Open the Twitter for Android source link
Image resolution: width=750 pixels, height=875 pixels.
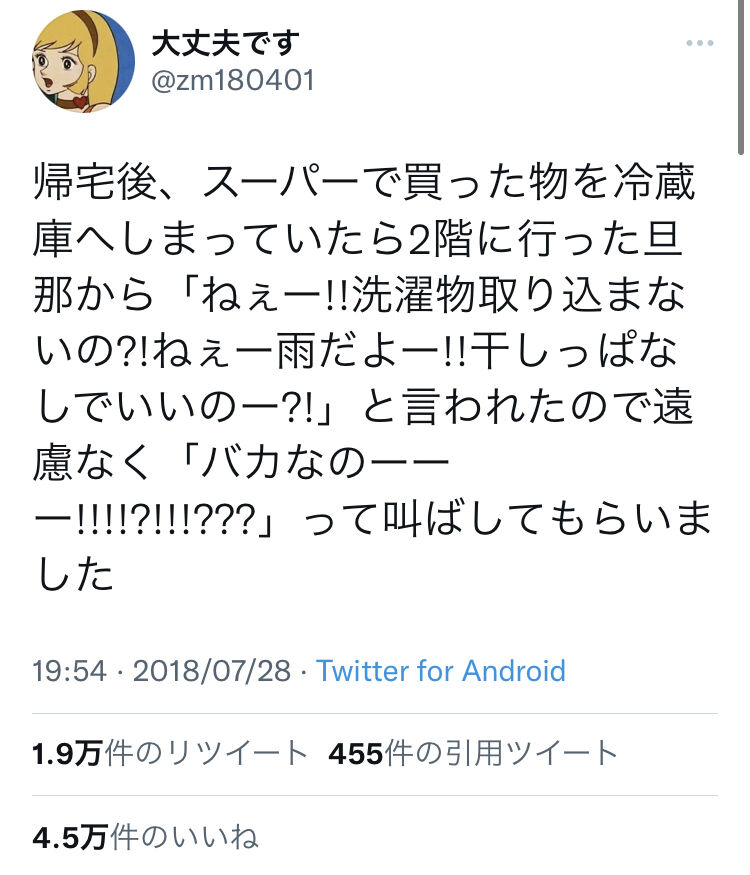click(441, 671)
